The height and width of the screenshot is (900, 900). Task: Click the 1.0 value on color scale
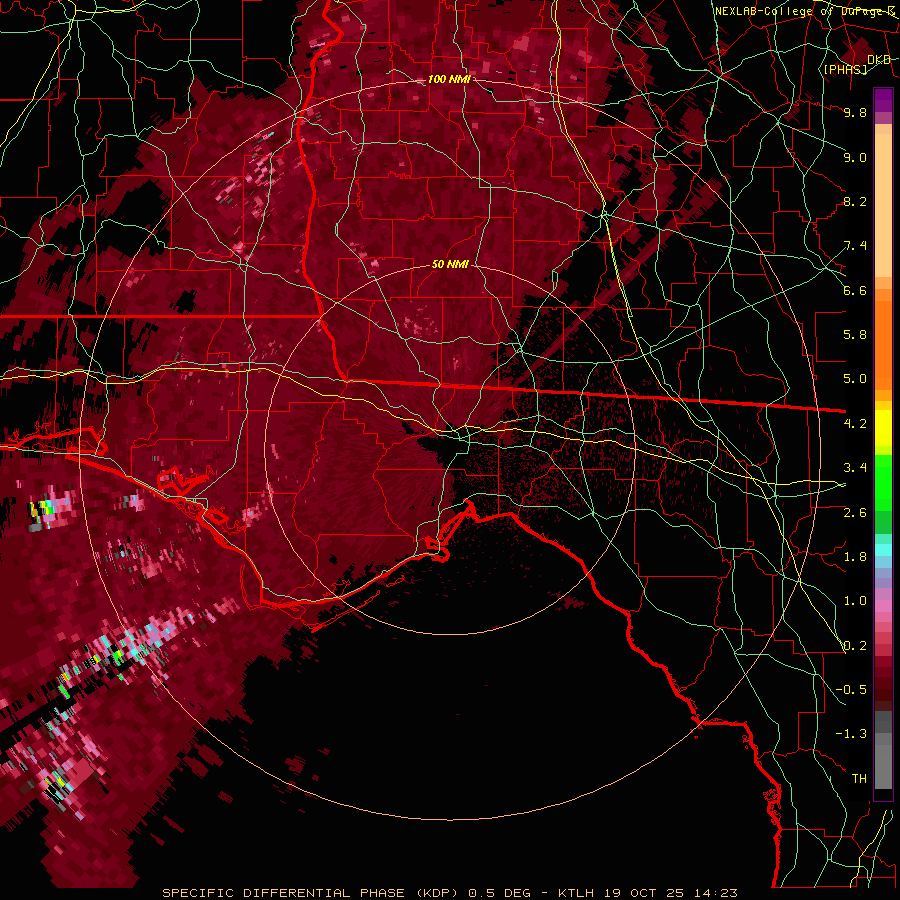[x=855, y=601]
